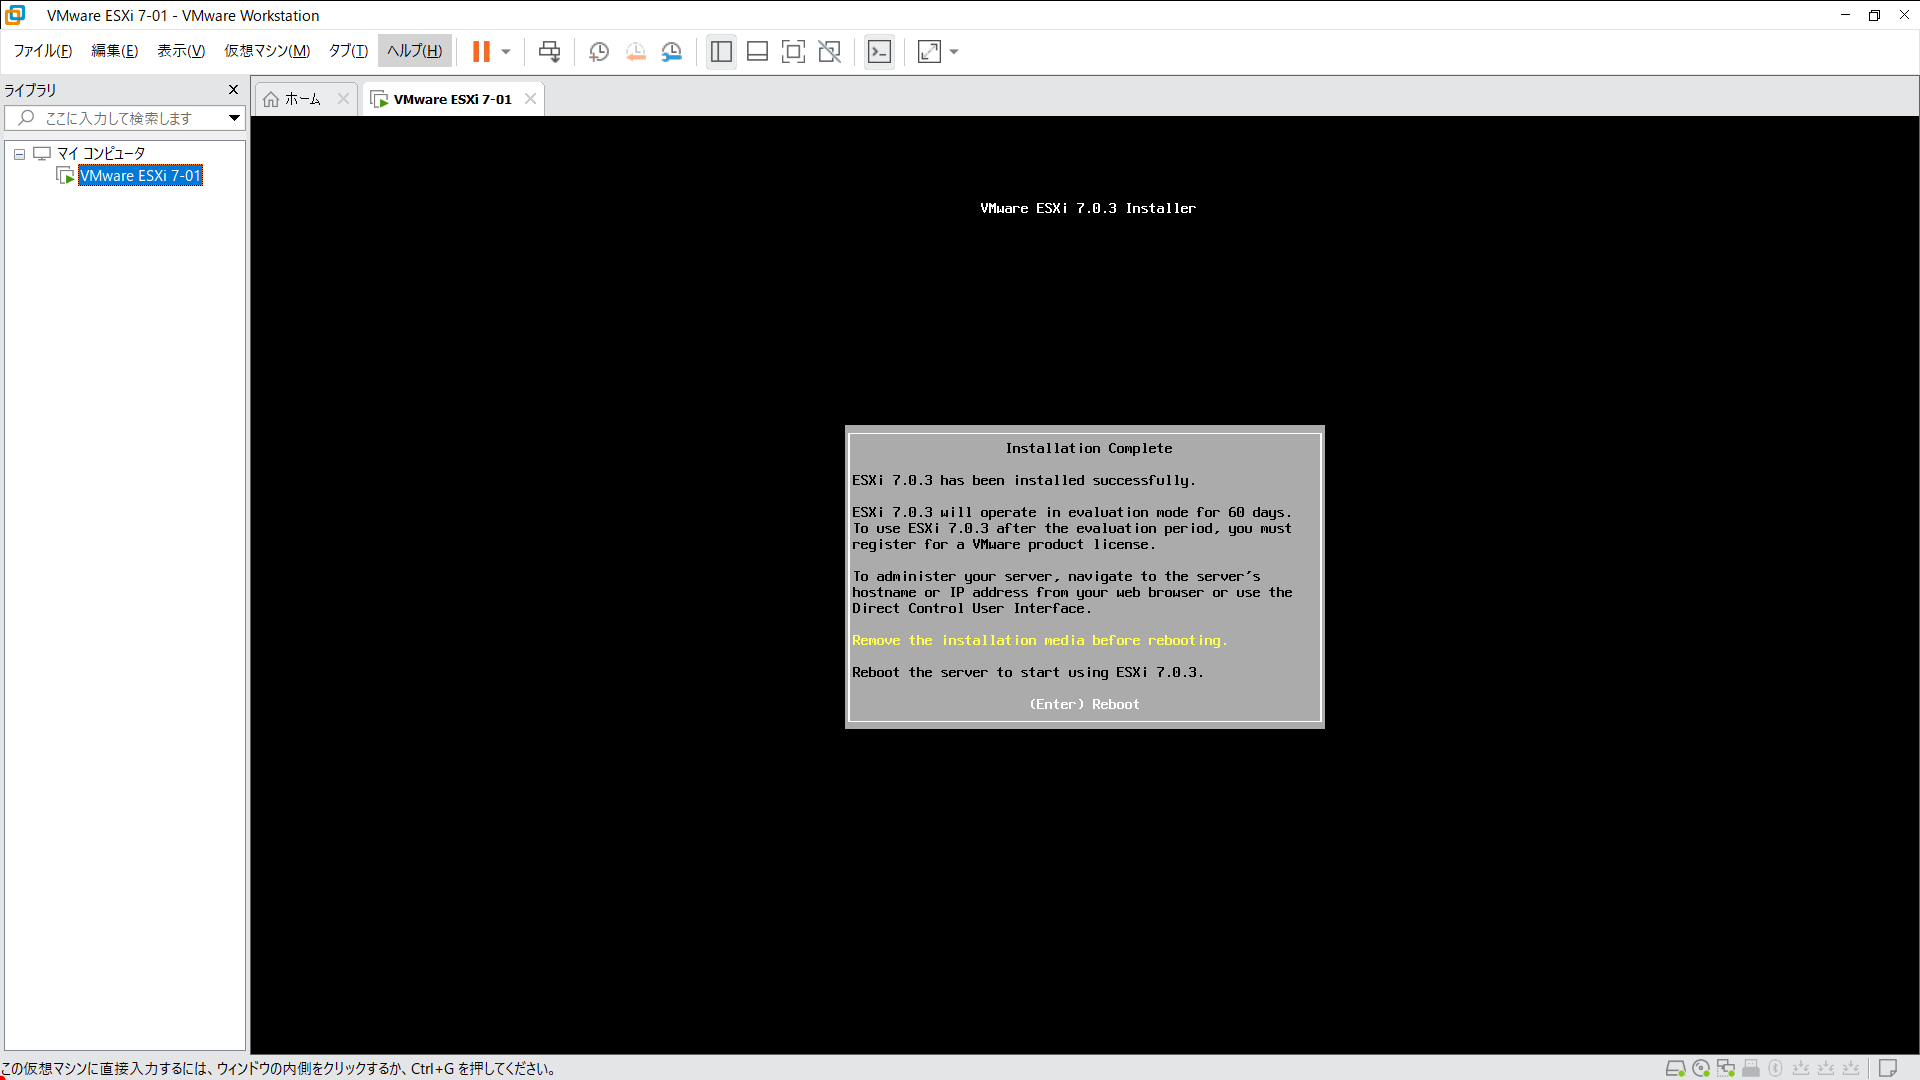Toggle the thumbnail bar view
The height and width of the screenshot is (1080, 1920).
(x=757, y=51)
